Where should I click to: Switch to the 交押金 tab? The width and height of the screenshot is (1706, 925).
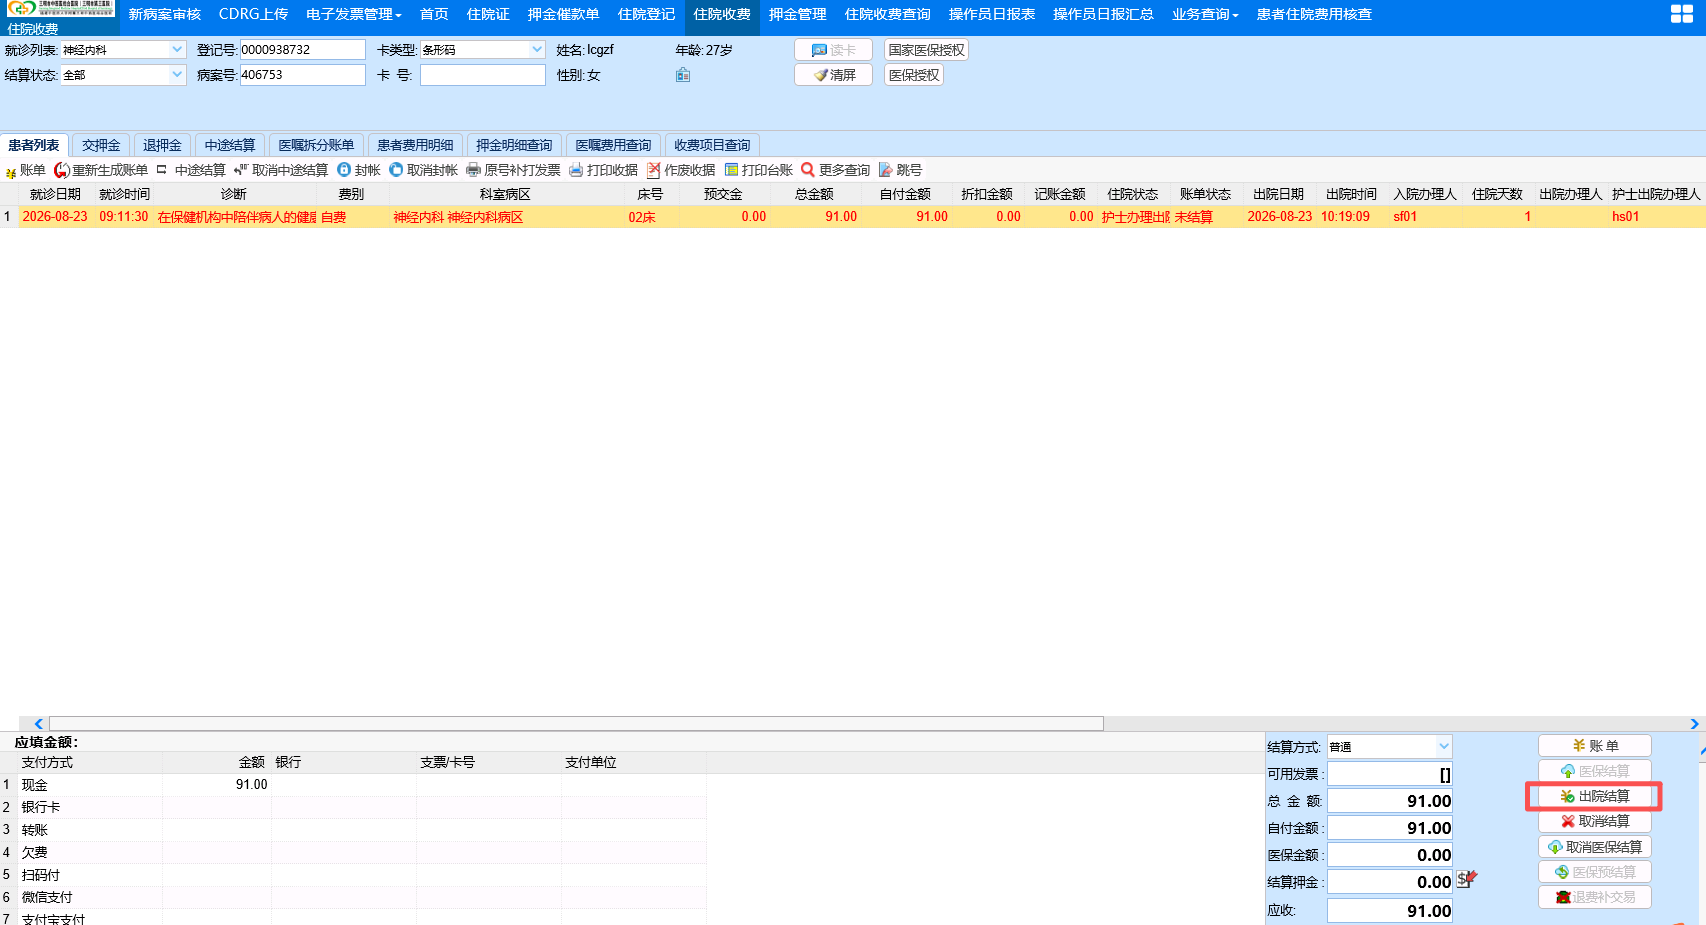(101, 145)
